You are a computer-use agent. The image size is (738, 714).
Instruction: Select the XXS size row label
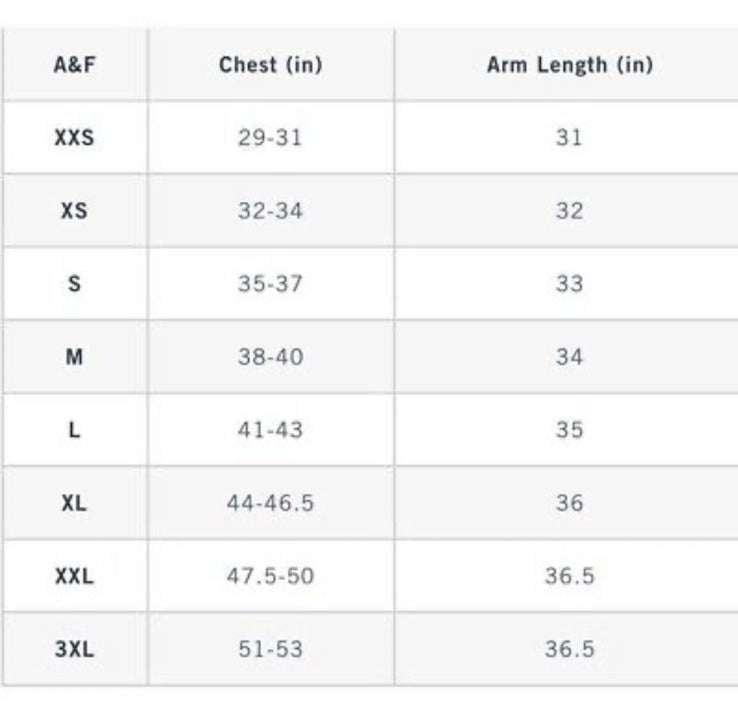point(74,137)
